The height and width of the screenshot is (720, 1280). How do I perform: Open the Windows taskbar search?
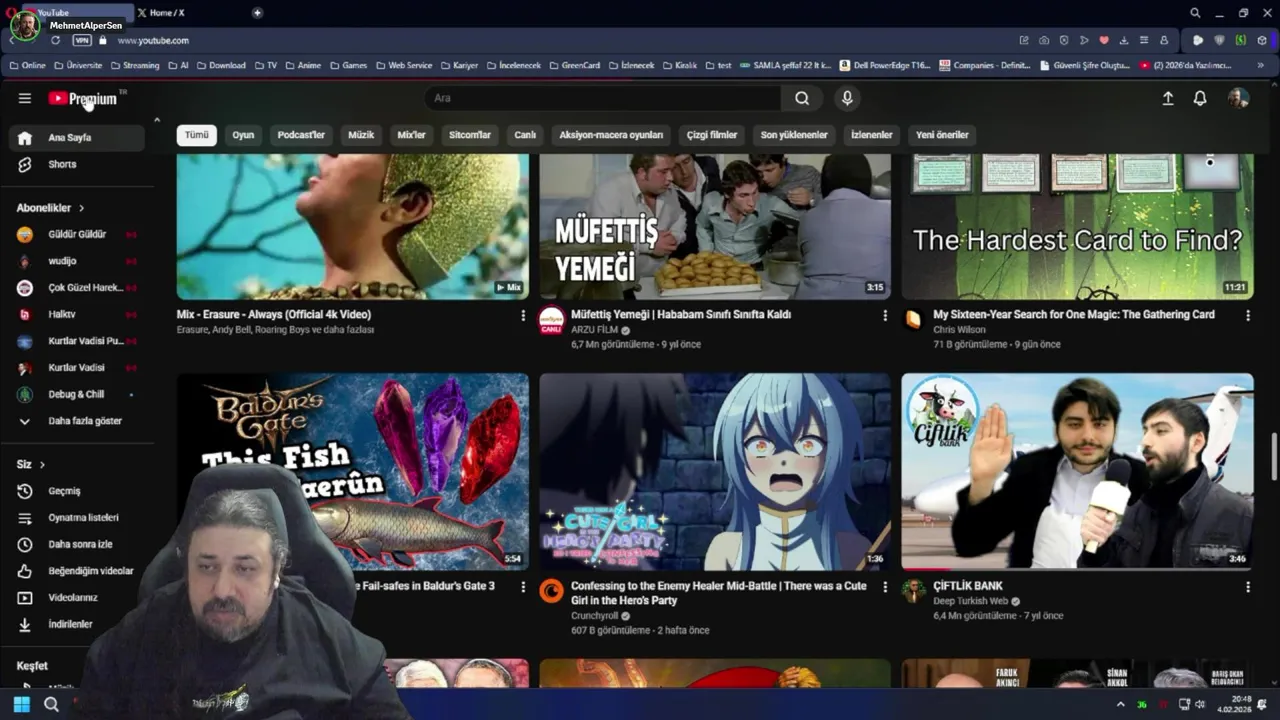(x=51, y=704)
